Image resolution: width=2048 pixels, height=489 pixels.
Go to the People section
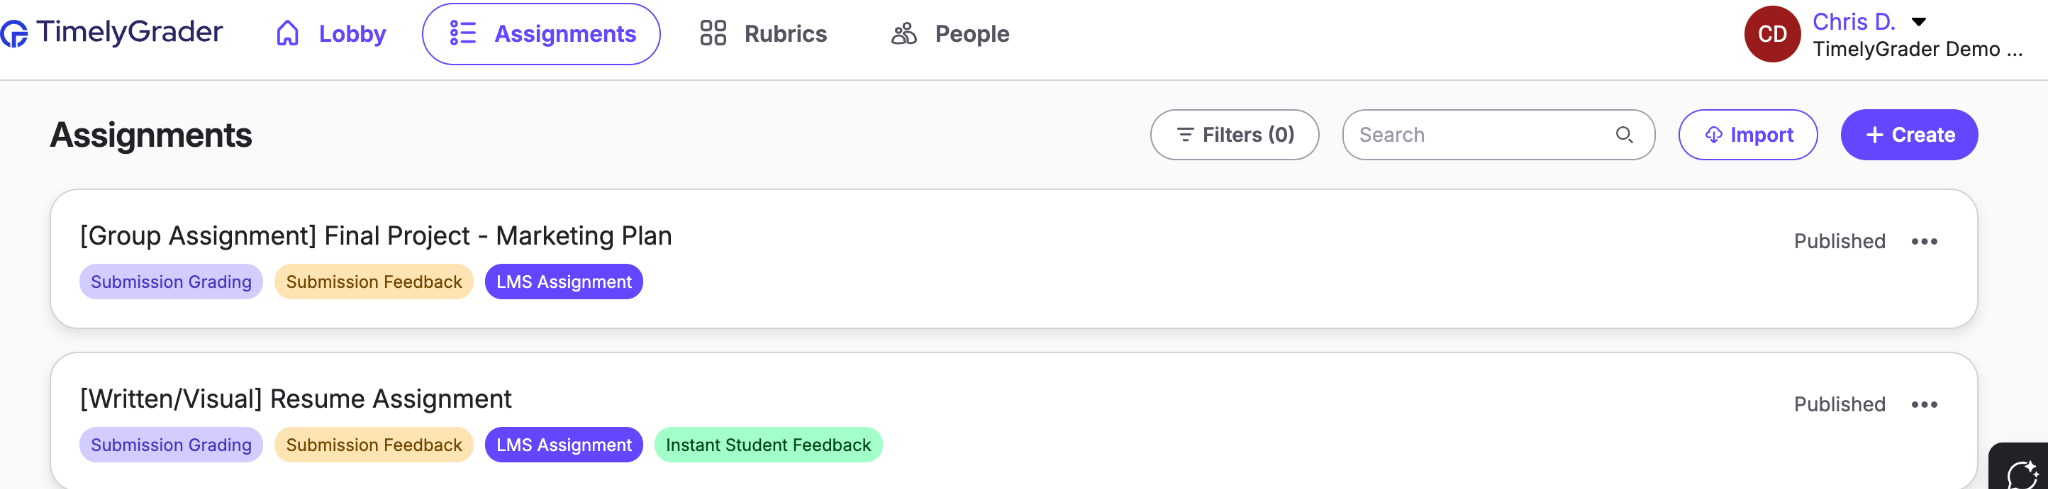coord(950,34)
